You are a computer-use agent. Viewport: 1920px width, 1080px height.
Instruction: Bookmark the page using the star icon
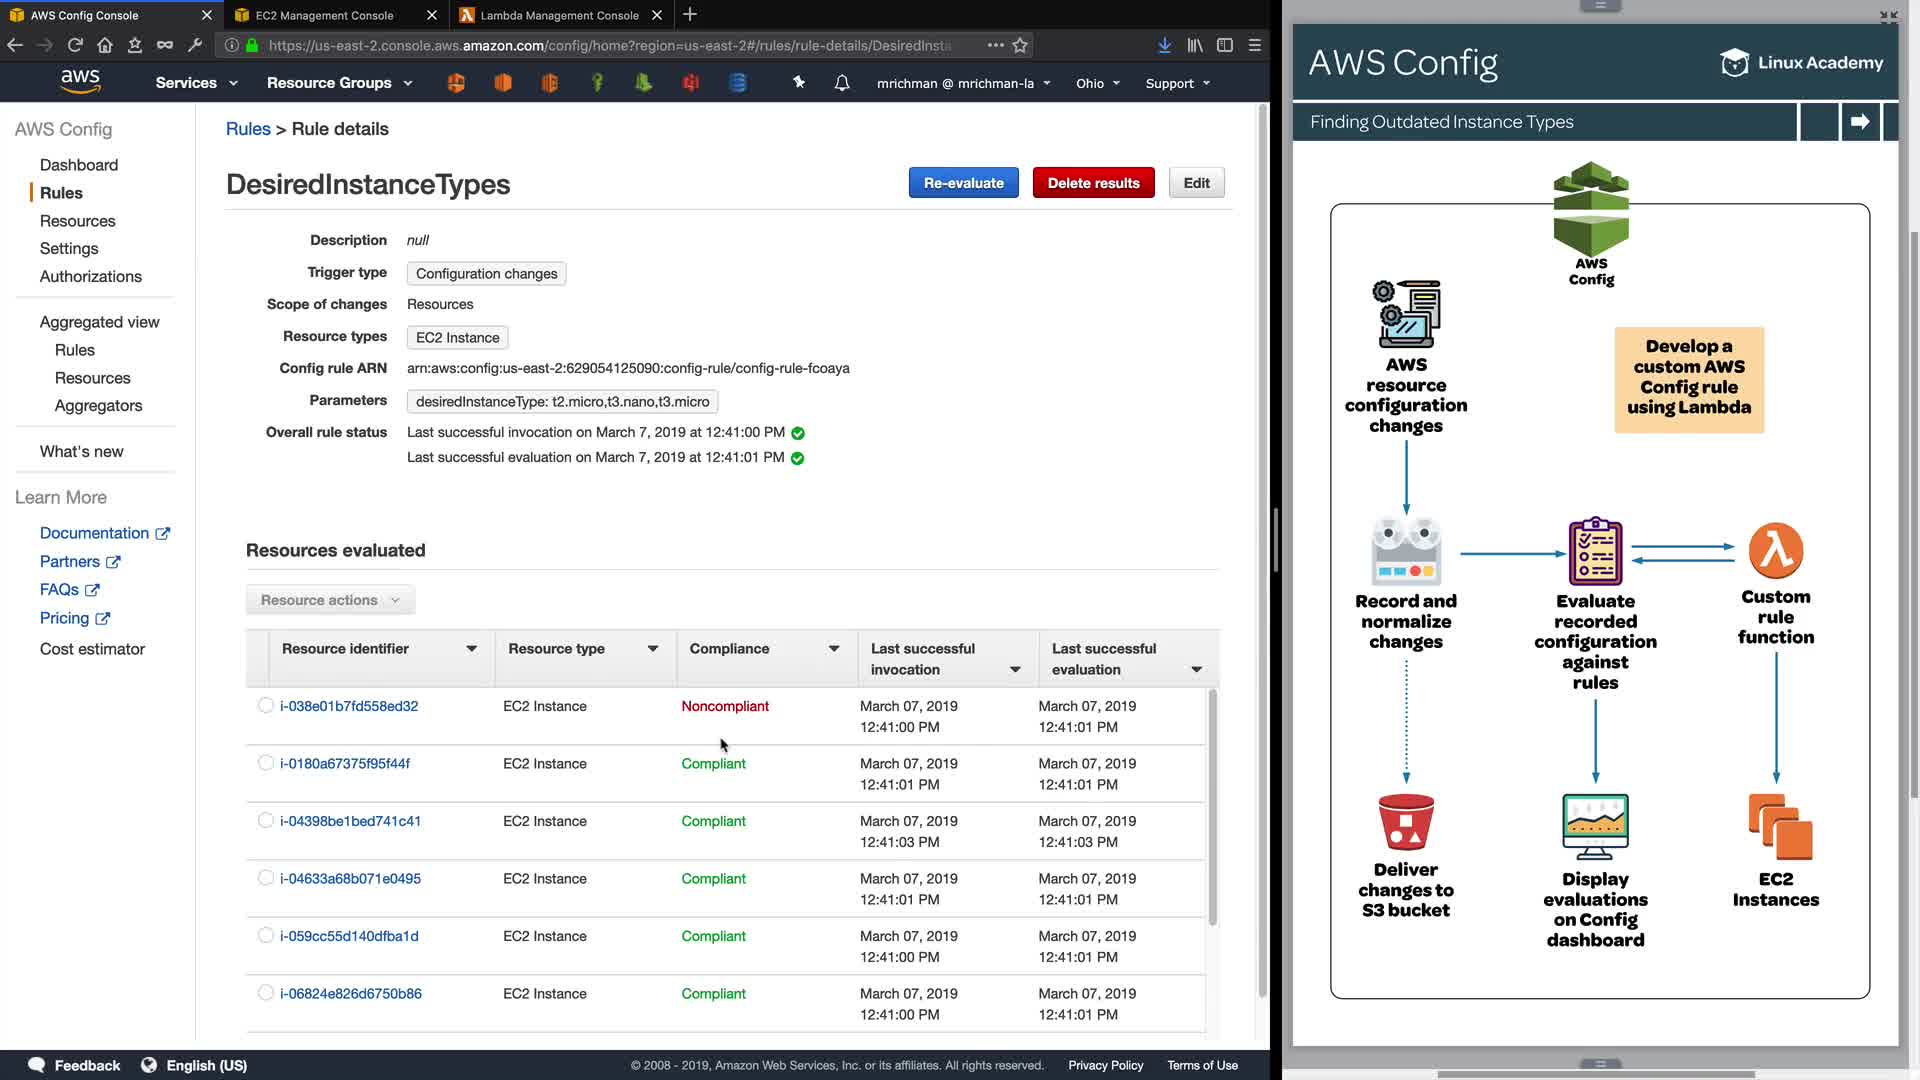tap(1020, 45)
